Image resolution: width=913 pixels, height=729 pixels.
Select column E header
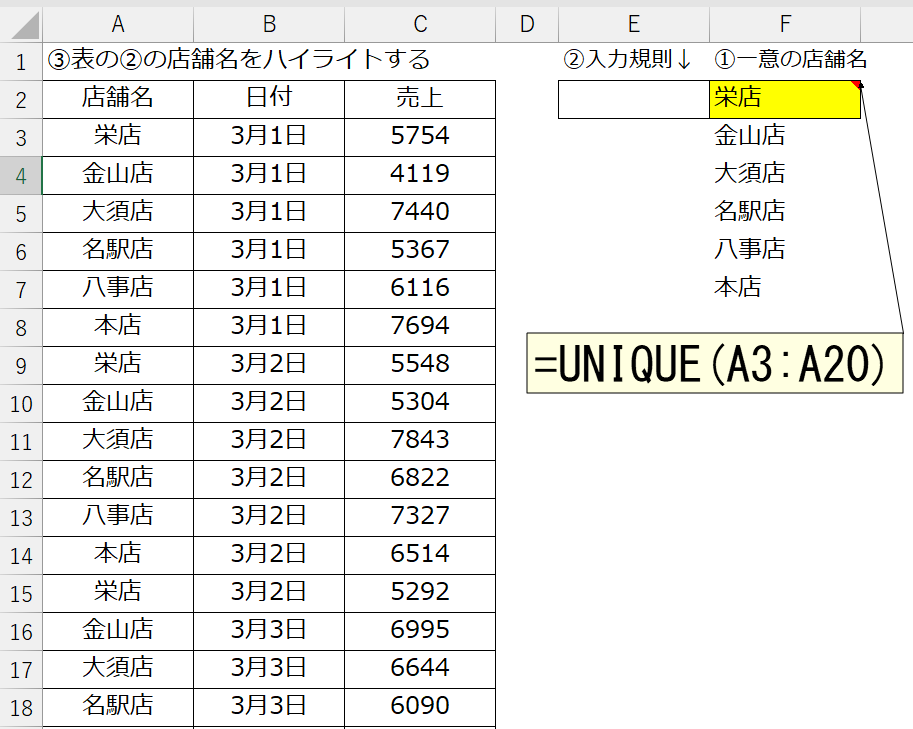[x=634, y=24]
